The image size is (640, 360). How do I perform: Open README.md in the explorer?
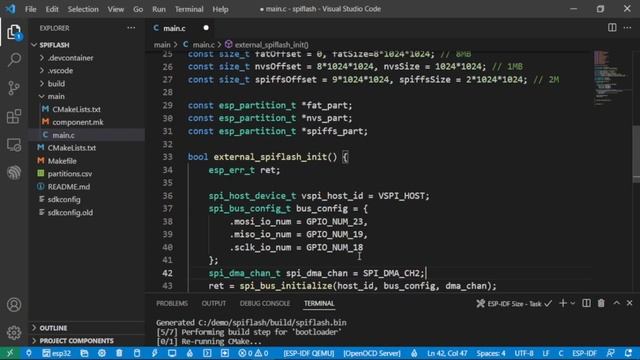pos(87,187)
